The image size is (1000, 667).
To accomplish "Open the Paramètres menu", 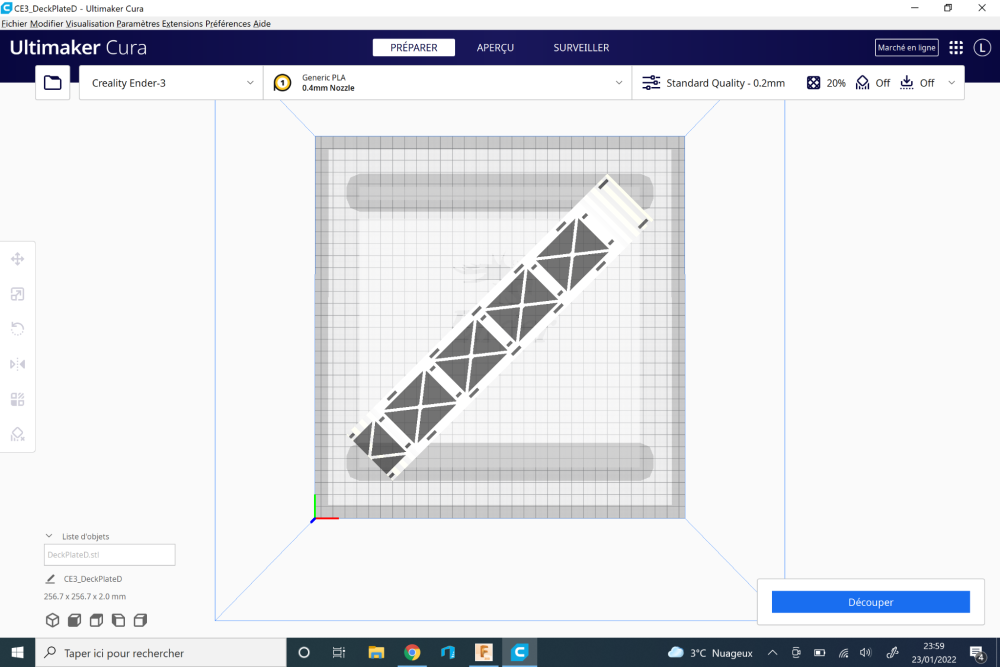I will click(x=138, y=24).
